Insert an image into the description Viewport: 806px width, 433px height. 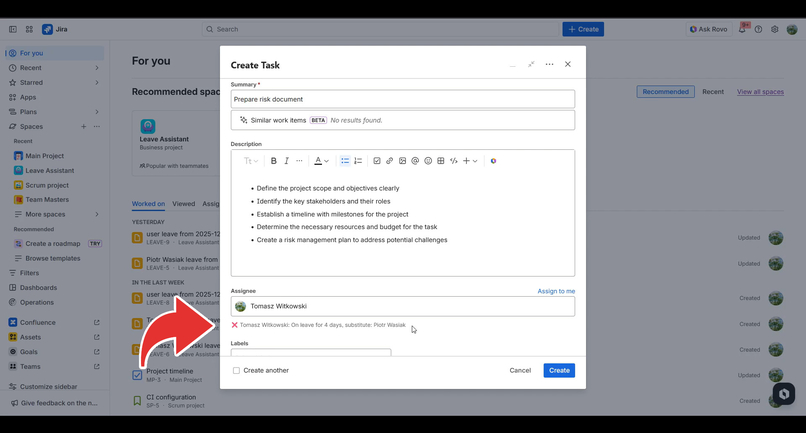click(x=402, y=161)
